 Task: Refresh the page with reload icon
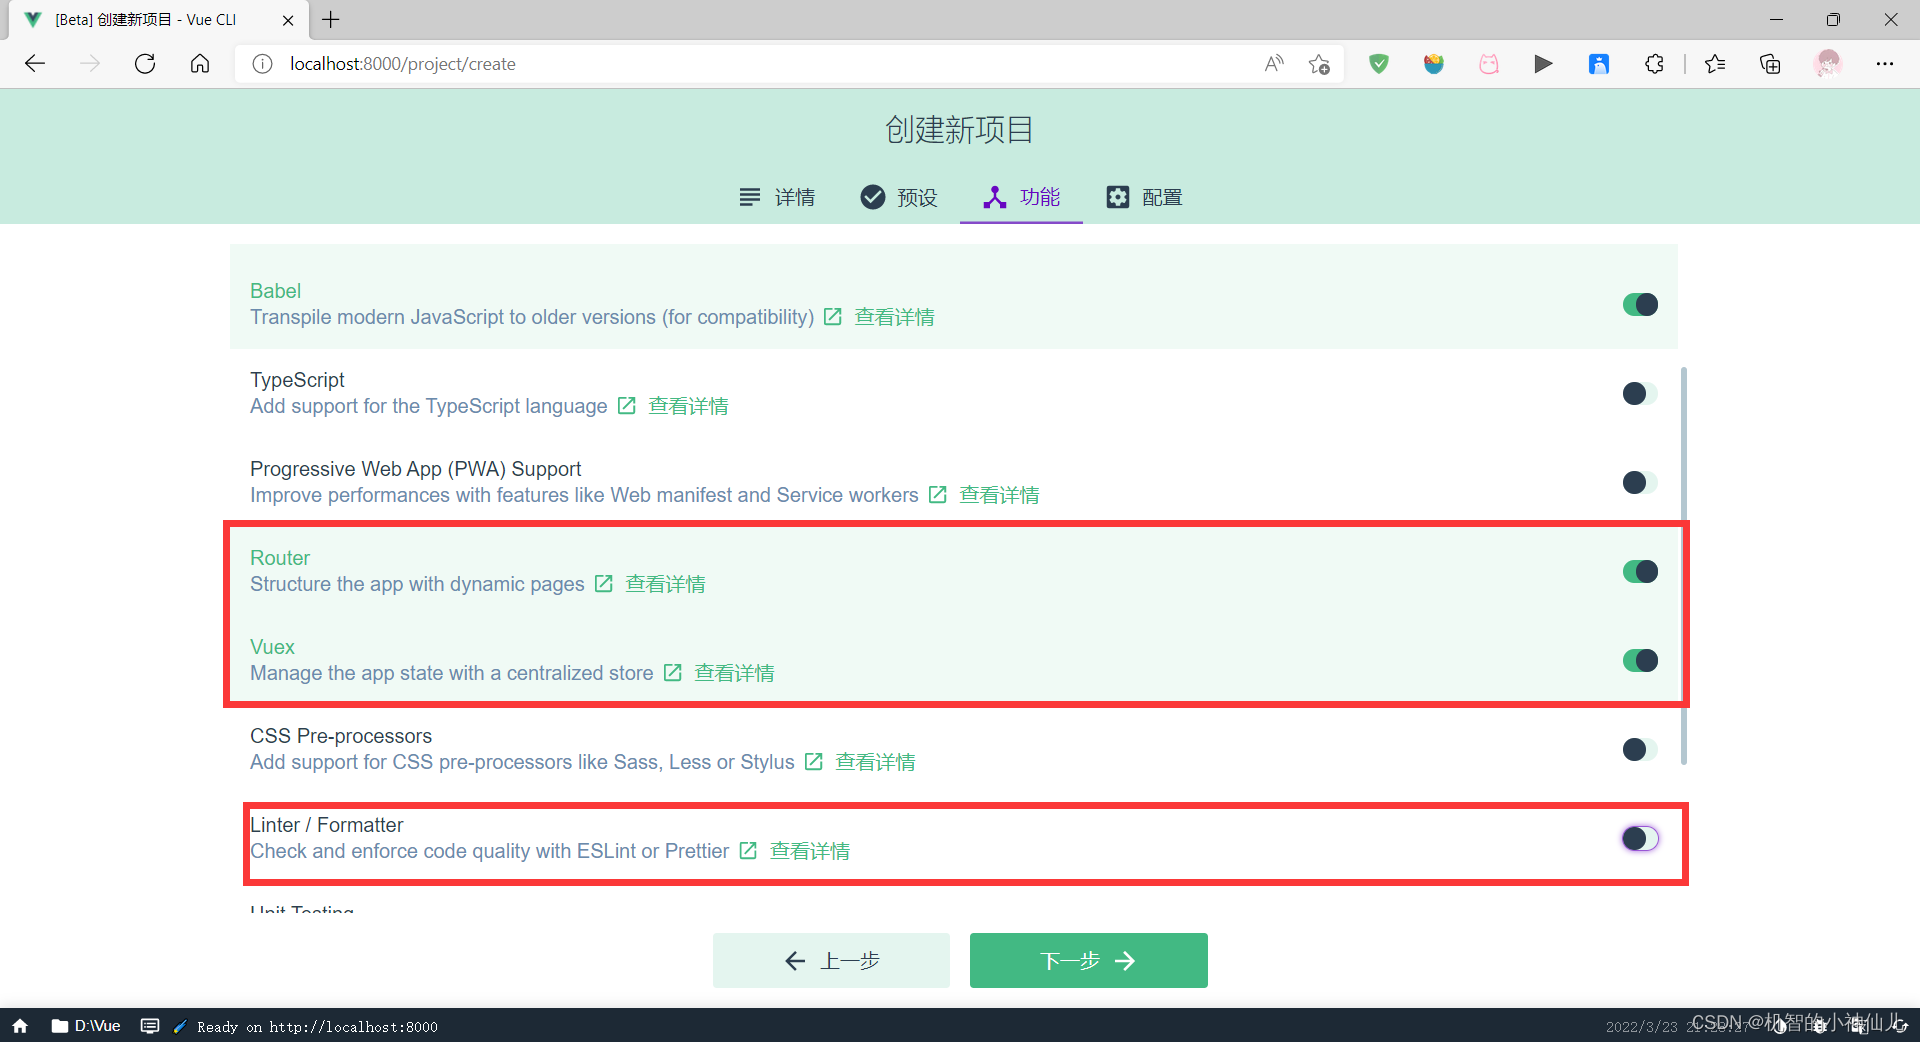[x=145, y=64]
